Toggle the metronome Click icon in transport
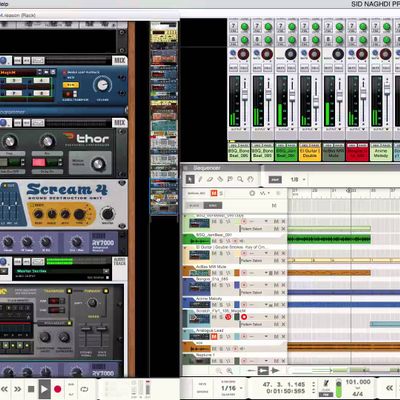The height and width of the screenshot is (400, 400). tap(326, 383)
